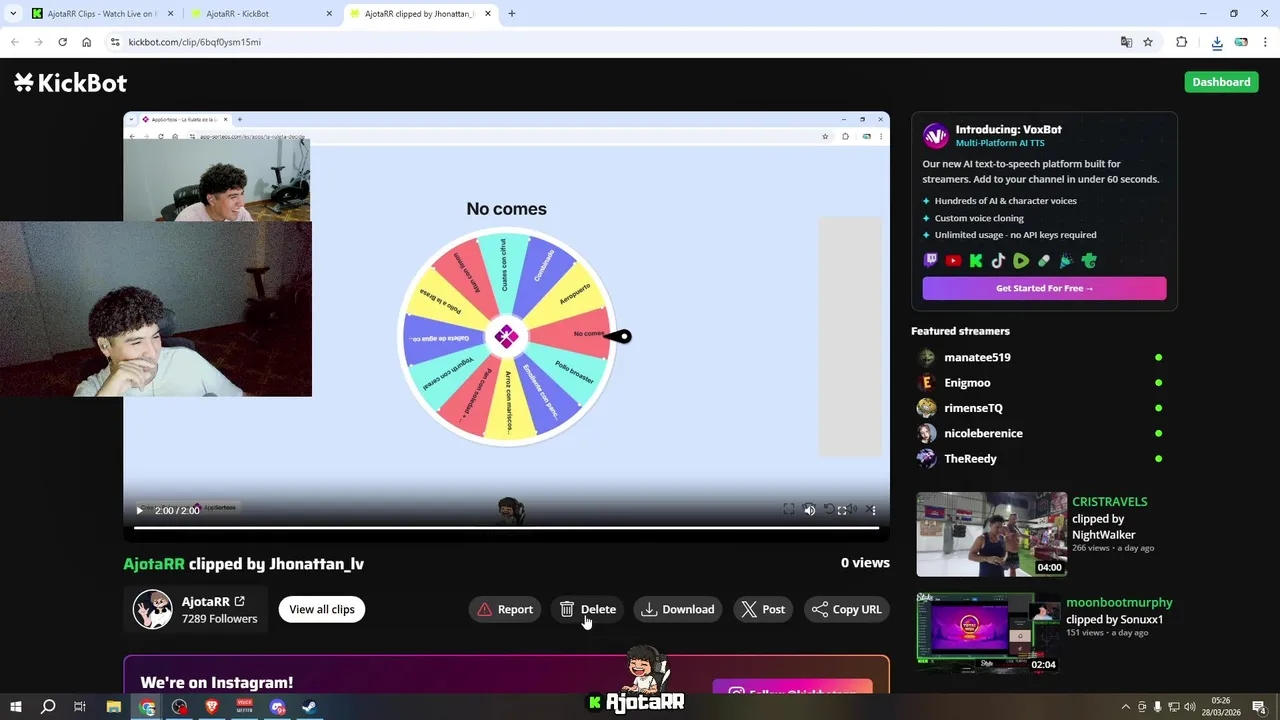
Task: Bookmark this page with the star
Action: pos(1148,42)
